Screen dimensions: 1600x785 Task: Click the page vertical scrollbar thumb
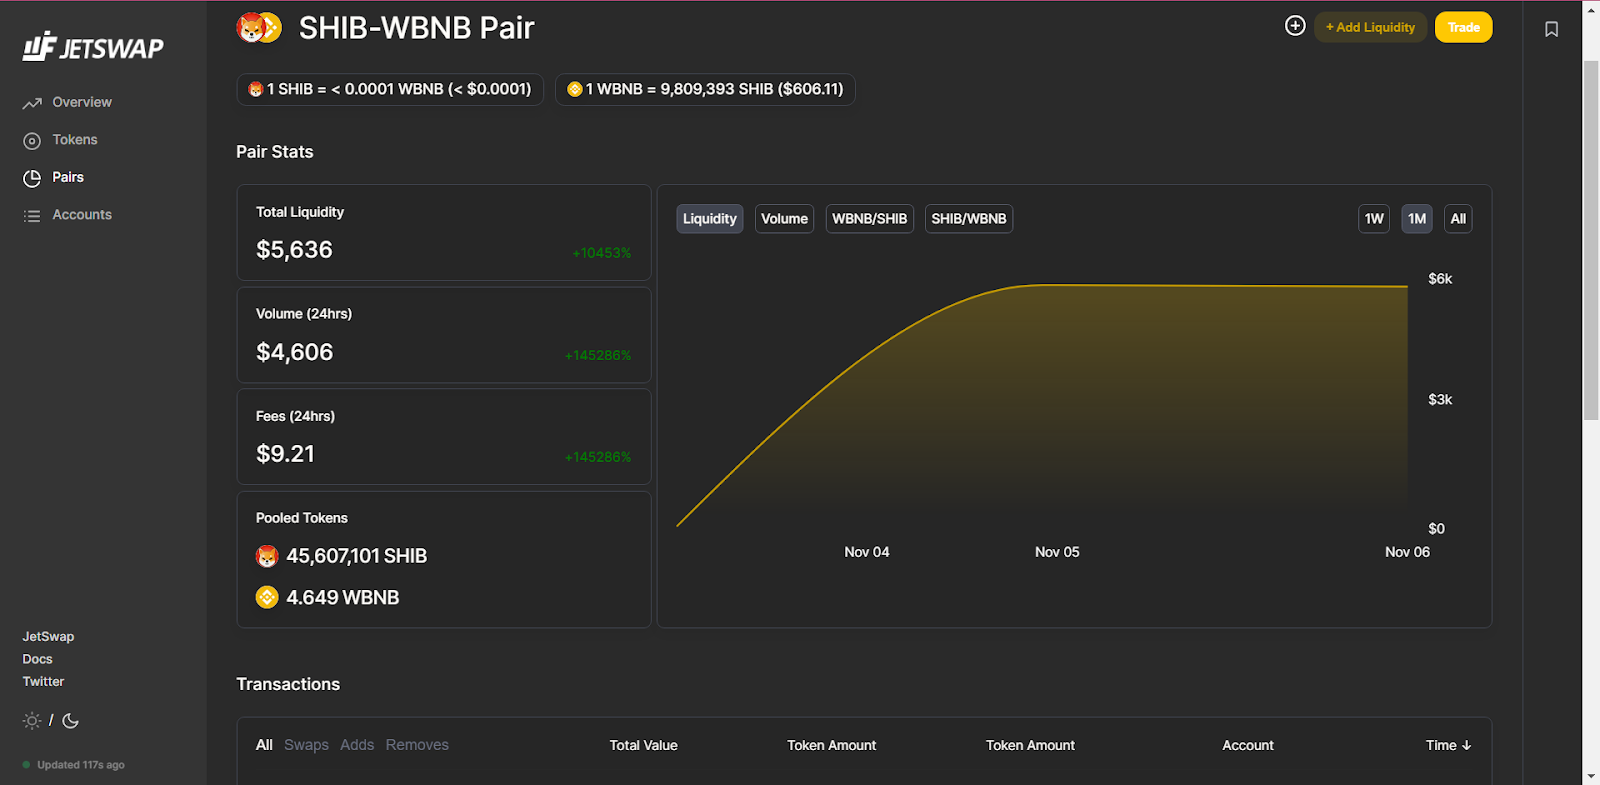point(1591,240)
